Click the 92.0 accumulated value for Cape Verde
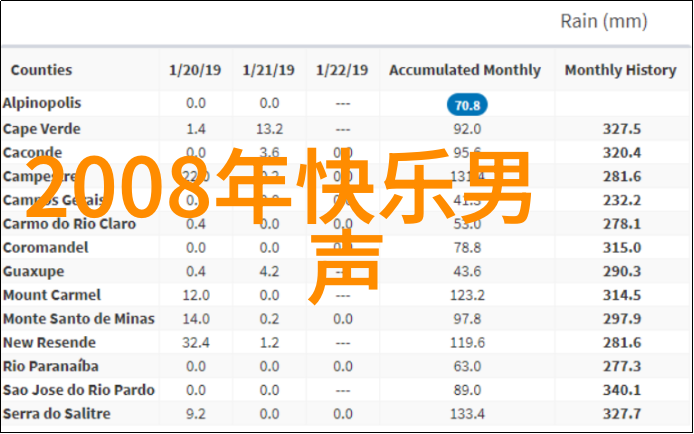 [467, 129]
